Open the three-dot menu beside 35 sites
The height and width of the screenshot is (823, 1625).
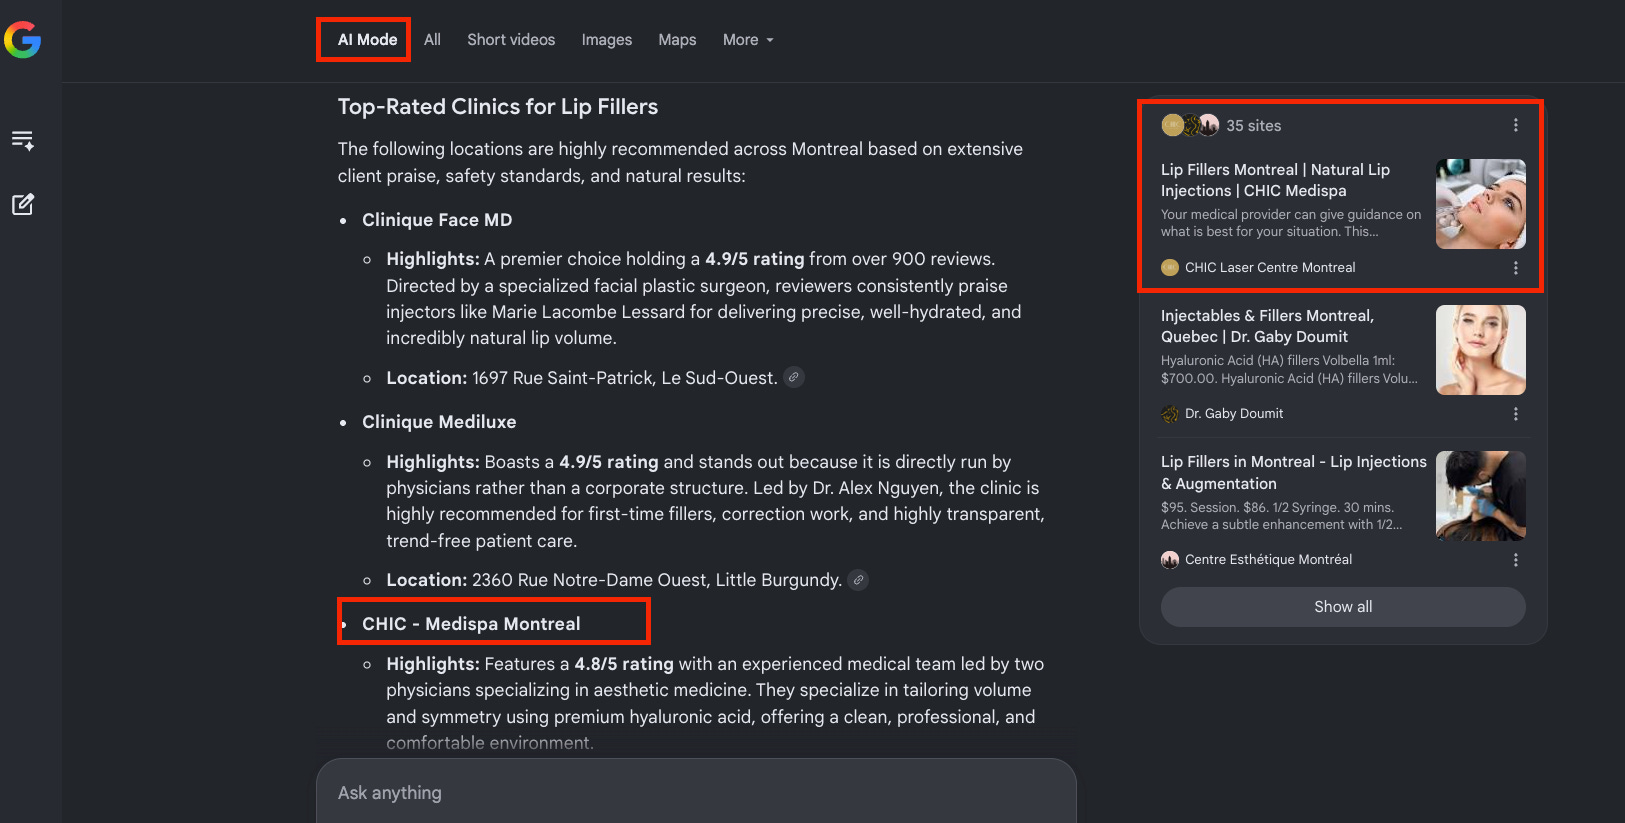(x=1515, y=125)
